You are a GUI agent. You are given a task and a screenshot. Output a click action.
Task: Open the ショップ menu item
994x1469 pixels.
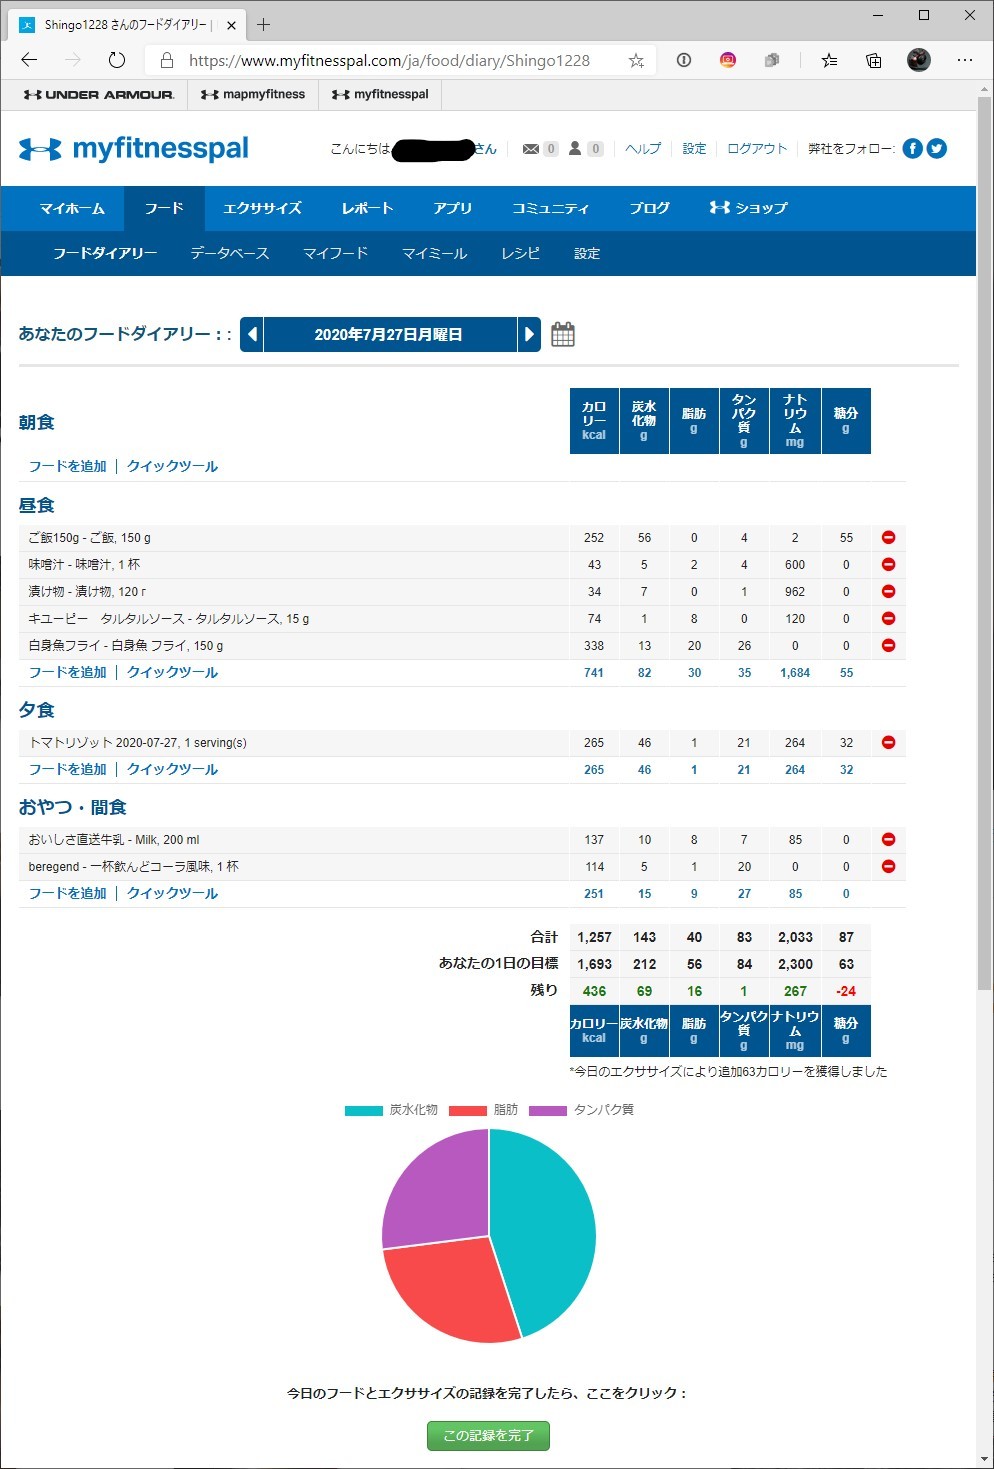[x=748, y=208]
